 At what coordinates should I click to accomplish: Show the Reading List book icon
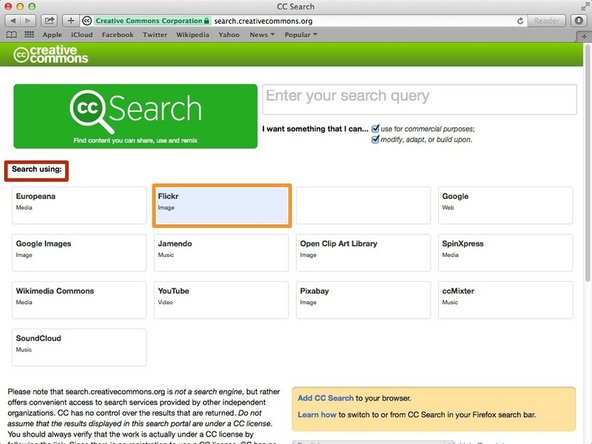[12, 35]
